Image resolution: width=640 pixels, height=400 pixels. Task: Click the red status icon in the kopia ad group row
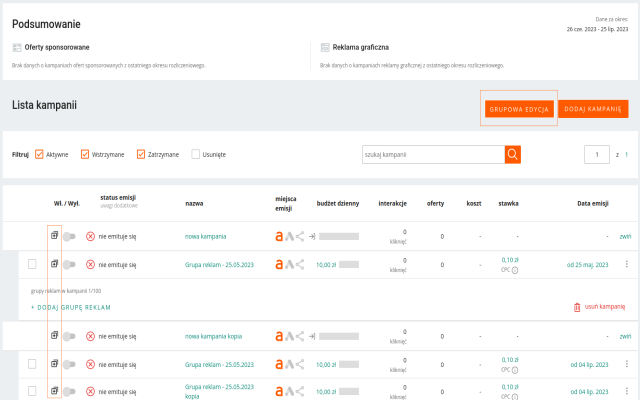pos(90,391)
